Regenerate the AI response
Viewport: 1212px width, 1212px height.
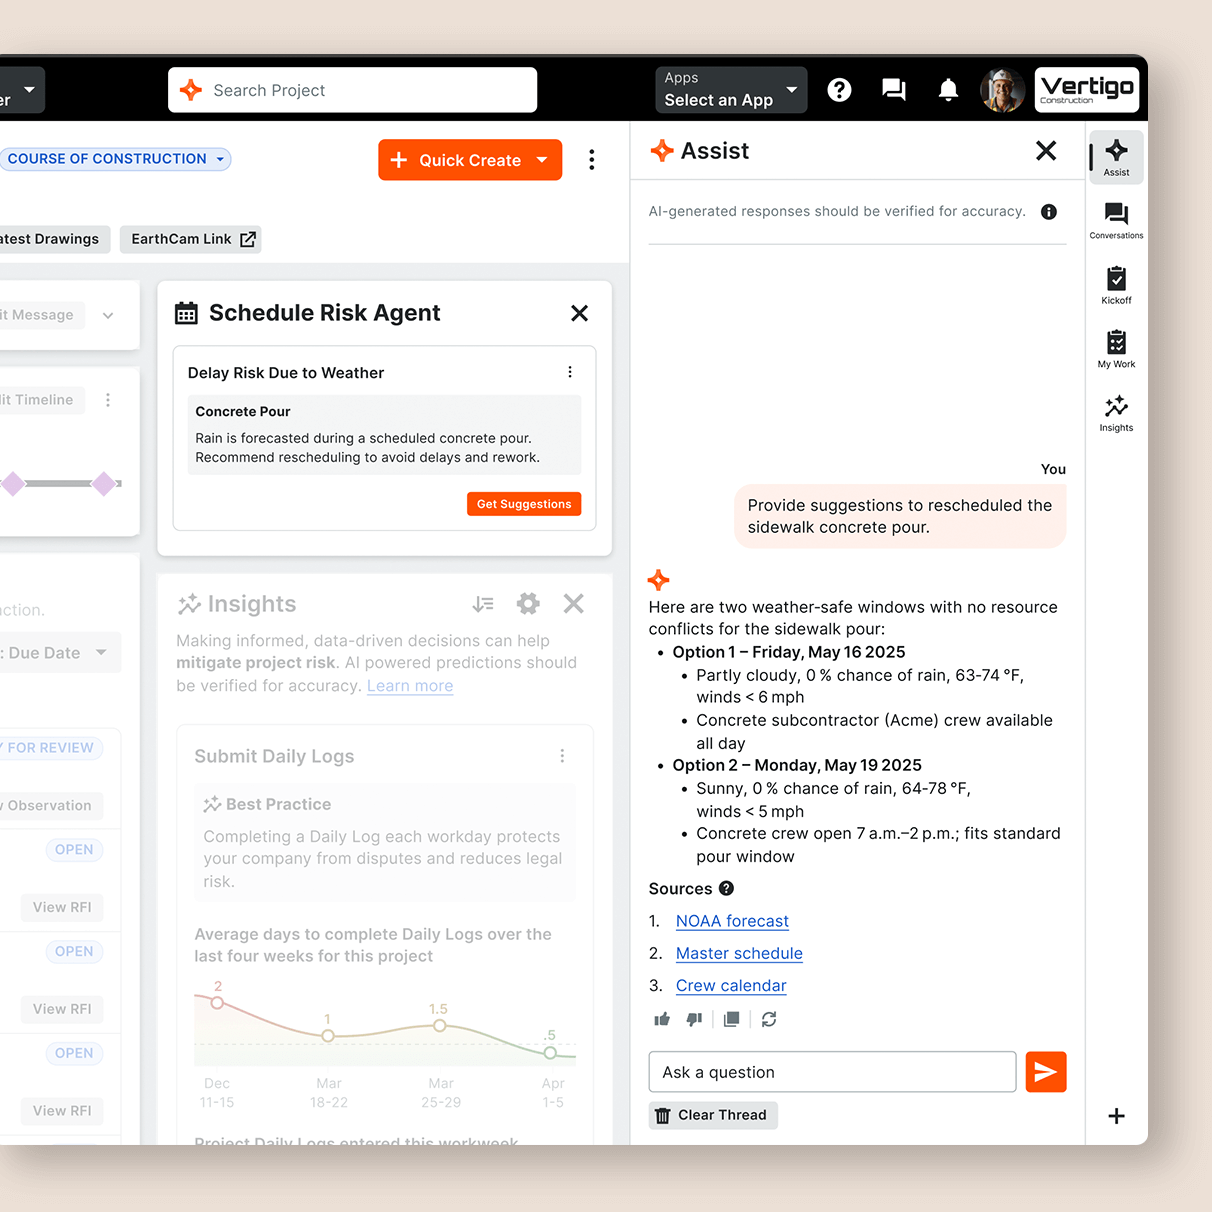point(768,1019)
